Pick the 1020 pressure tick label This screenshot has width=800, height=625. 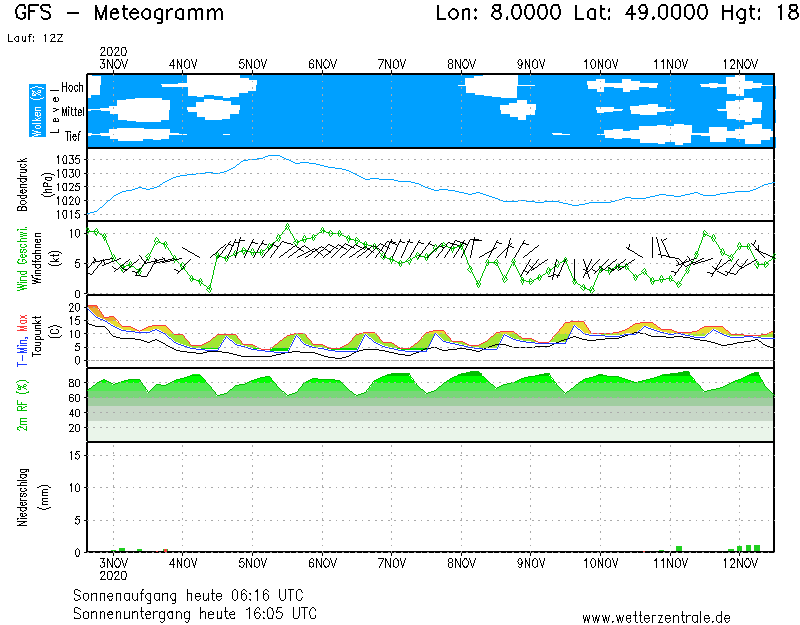click(68, 201)
